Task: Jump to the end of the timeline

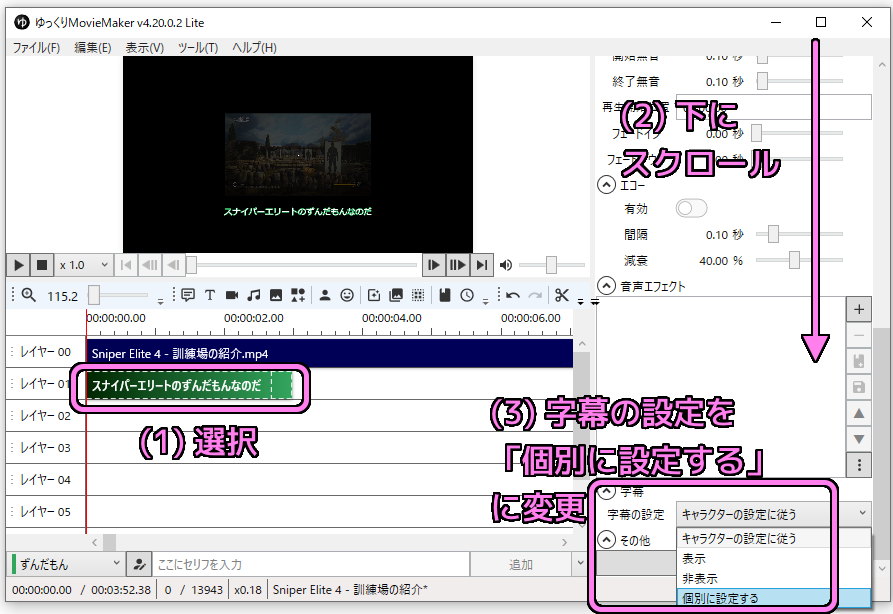Action: [482, 265]
